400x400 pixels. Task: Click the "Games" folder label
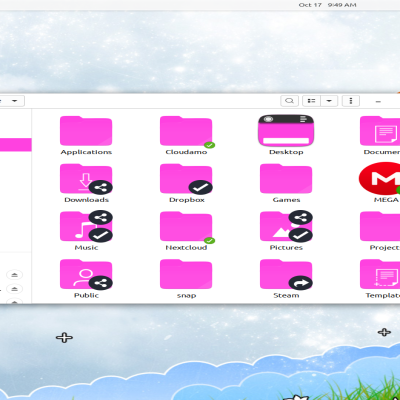click(286, 200)
